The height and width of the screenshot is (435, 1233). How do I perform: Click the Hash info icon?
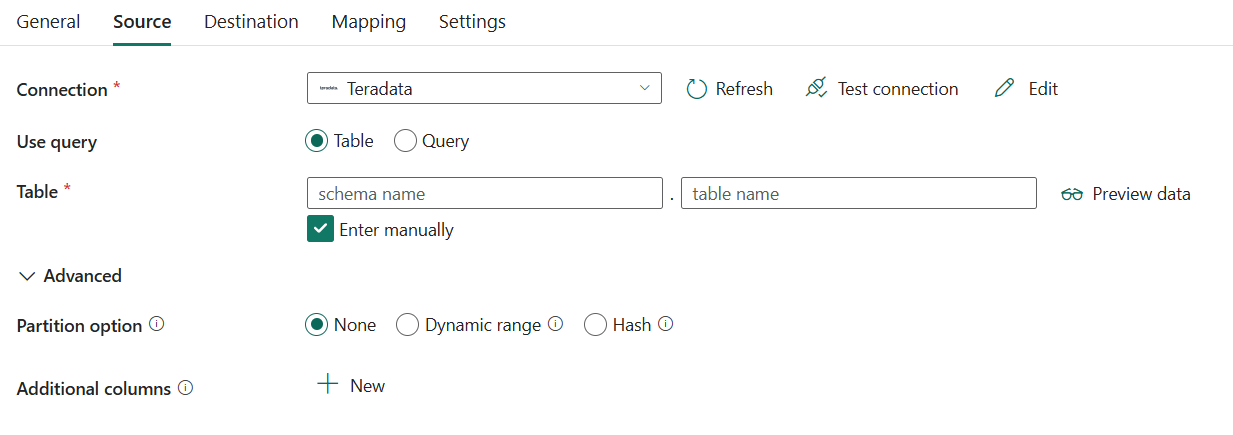pos(665,324)
